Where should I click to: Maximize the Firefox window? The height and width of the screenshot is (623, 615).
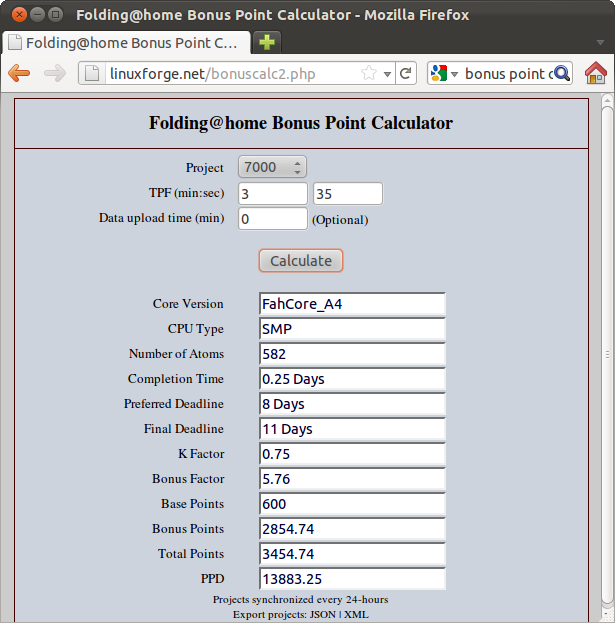55,15
